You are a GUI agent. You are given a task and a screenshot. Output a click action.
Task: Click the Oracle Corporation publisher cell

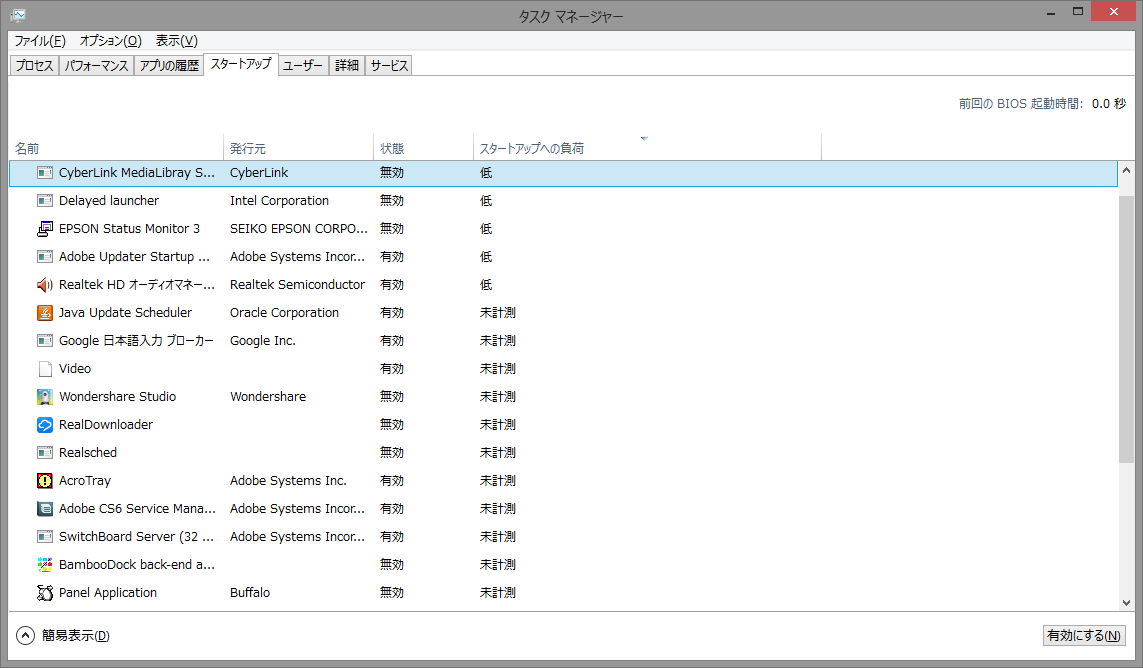pos(284,313)
